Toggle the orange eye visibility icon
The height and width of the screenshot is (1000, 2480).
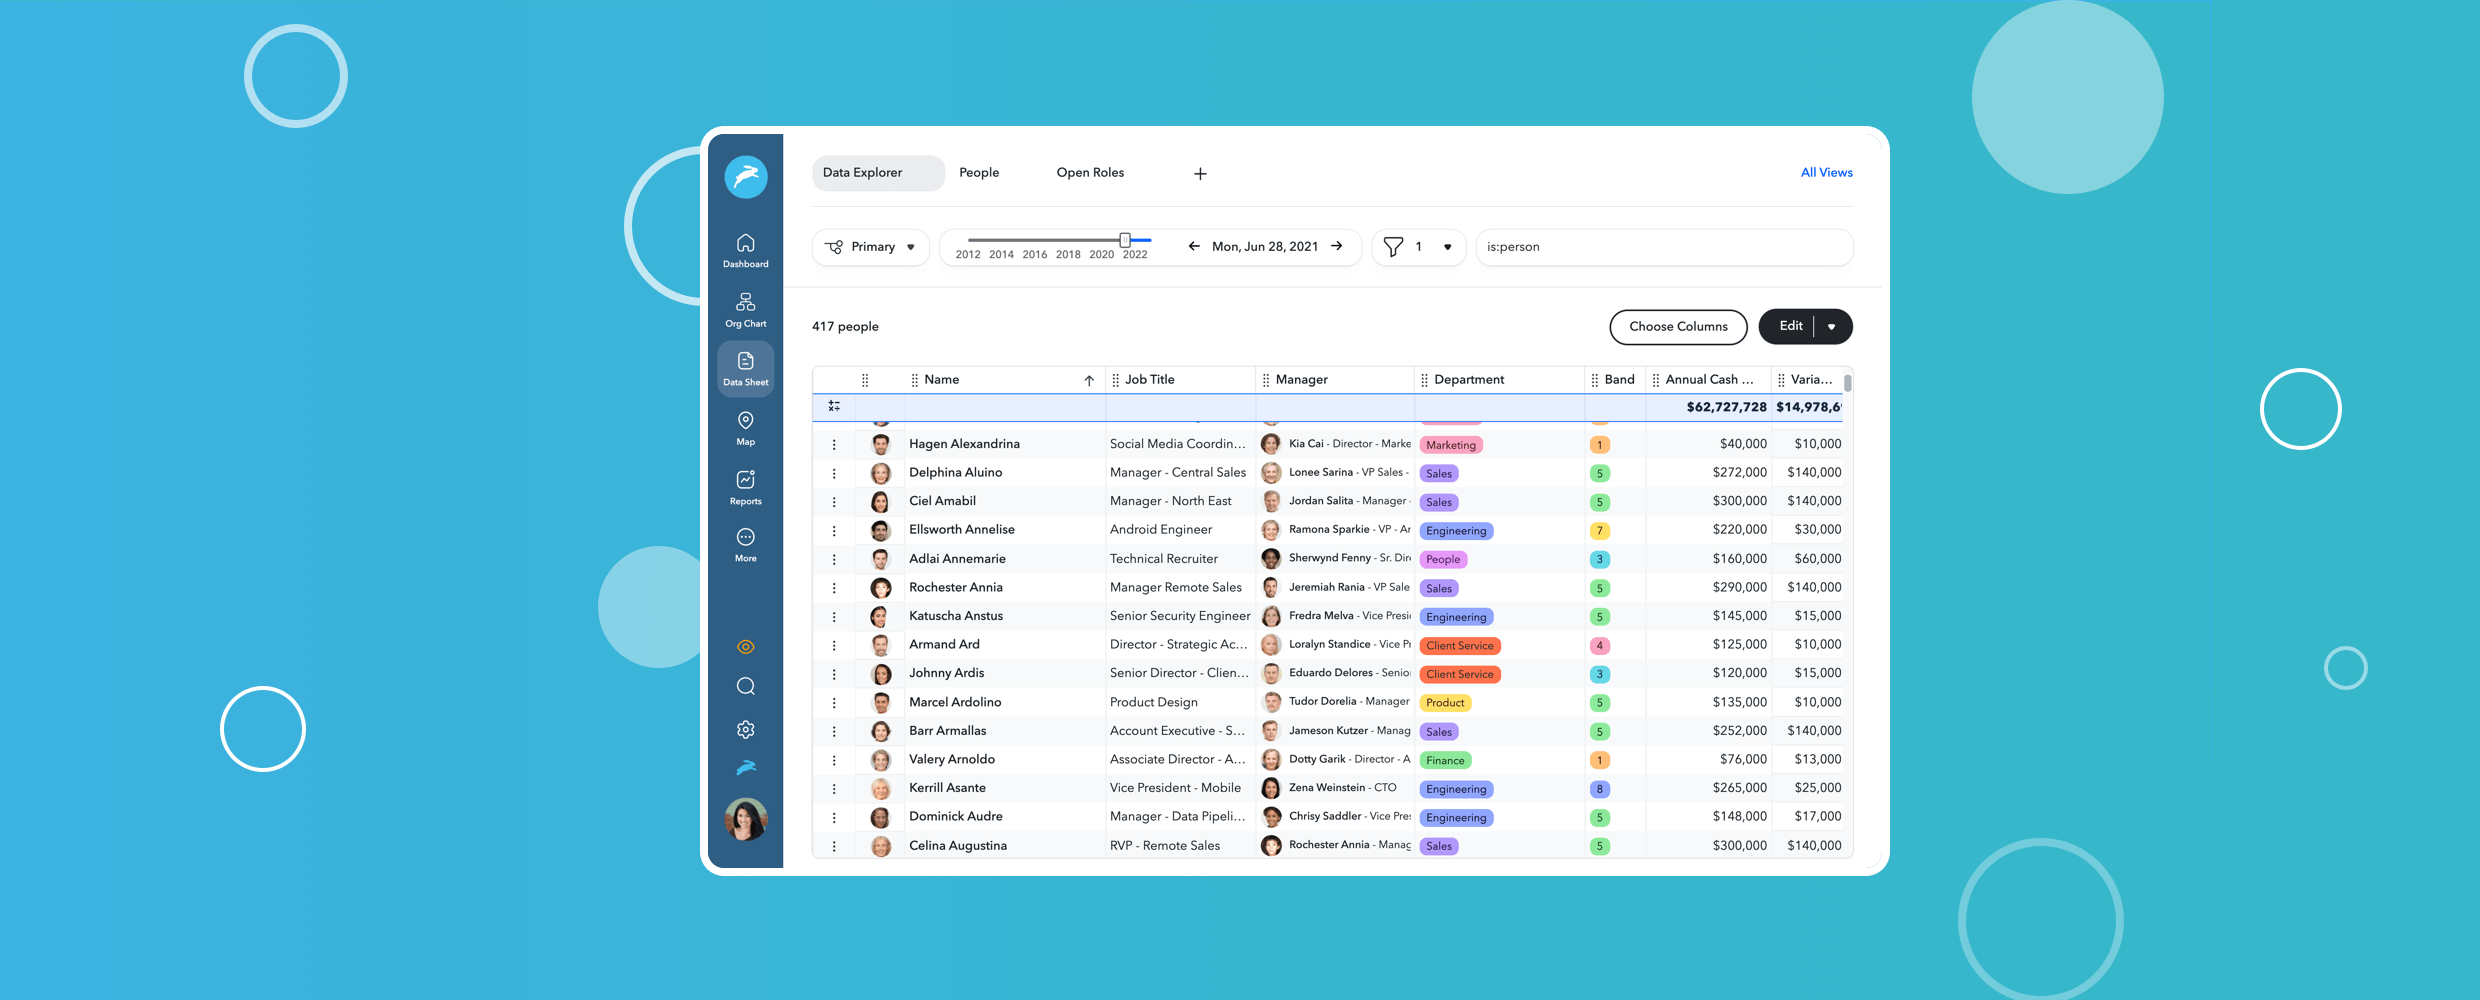tap(745, 647)
